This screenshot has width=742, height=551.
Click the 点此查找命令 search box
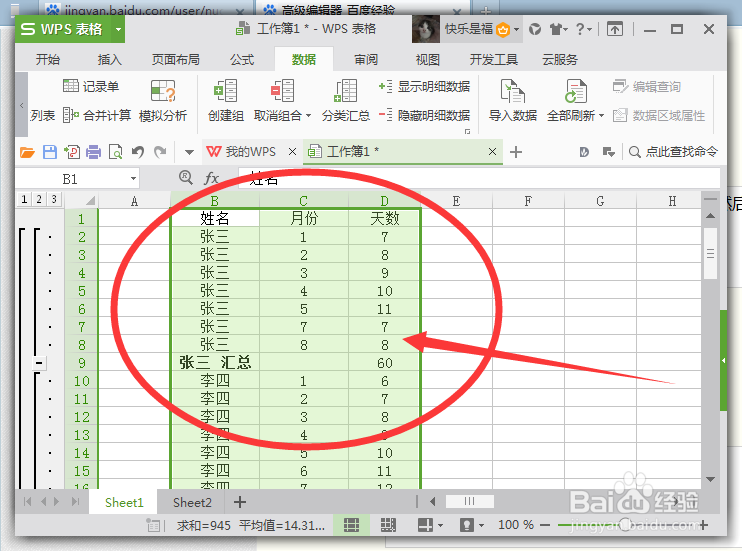pos(673,151)
